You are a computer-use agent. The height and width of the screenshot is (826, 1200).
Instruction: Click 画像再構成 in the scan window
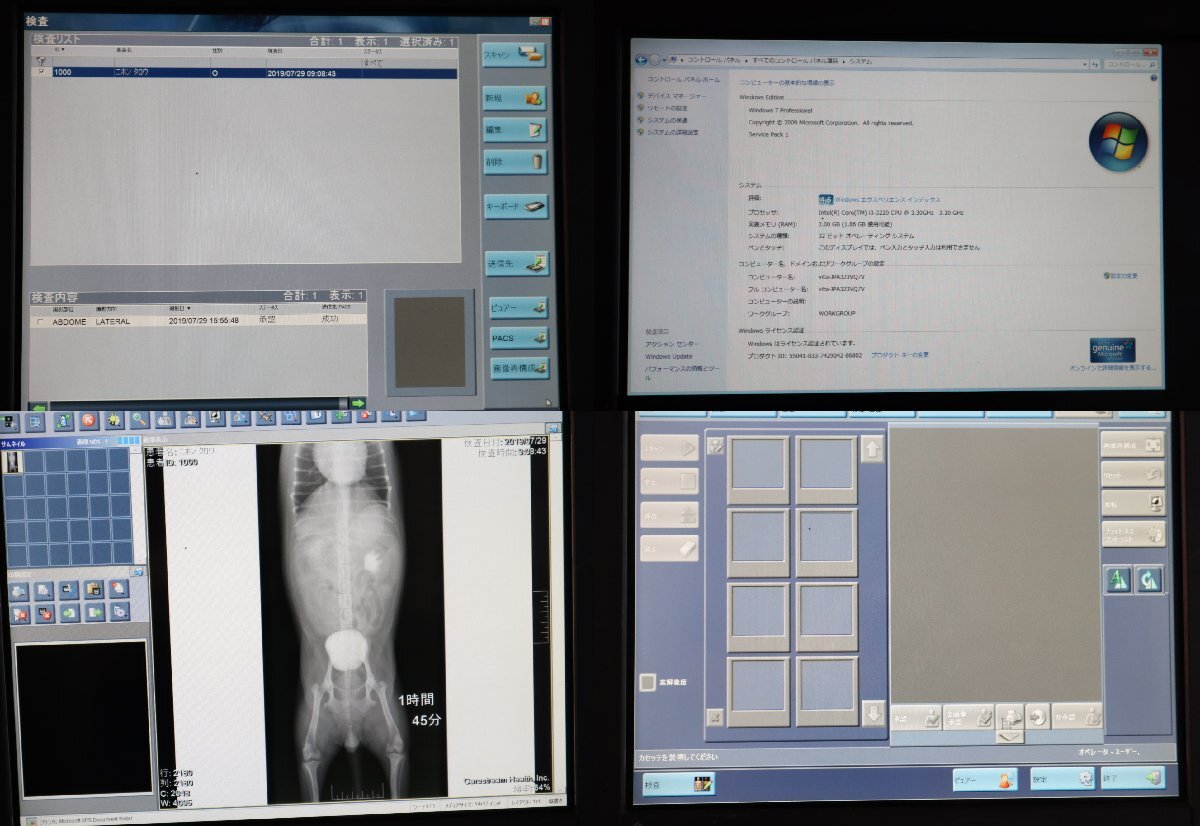coord(1133,444)
